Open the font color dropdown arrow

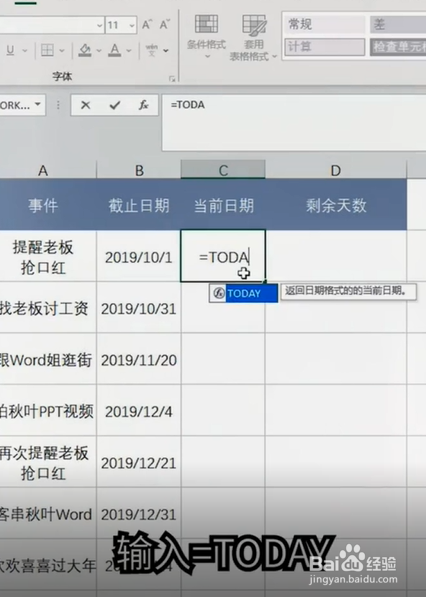(129, 50)
